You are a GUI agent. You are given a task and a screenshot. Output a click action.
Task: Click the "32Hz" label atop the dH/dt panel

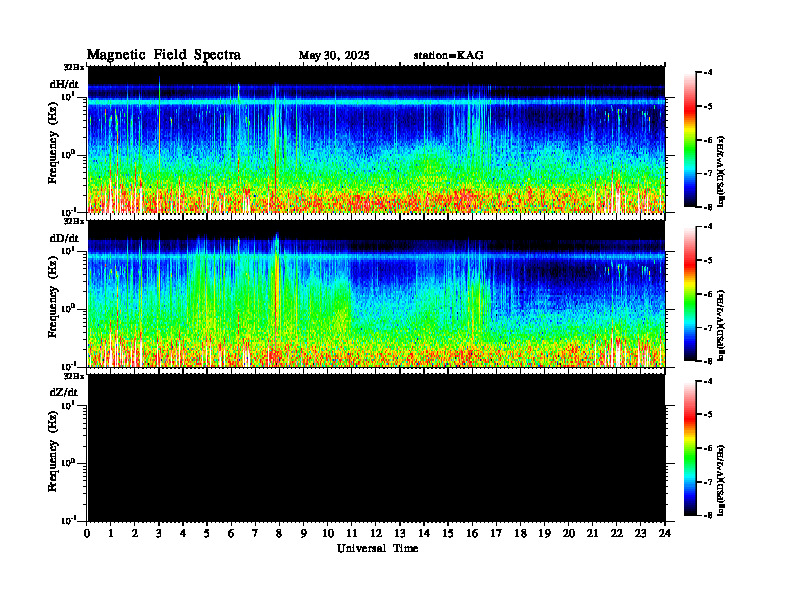click(x=74, y=67)
